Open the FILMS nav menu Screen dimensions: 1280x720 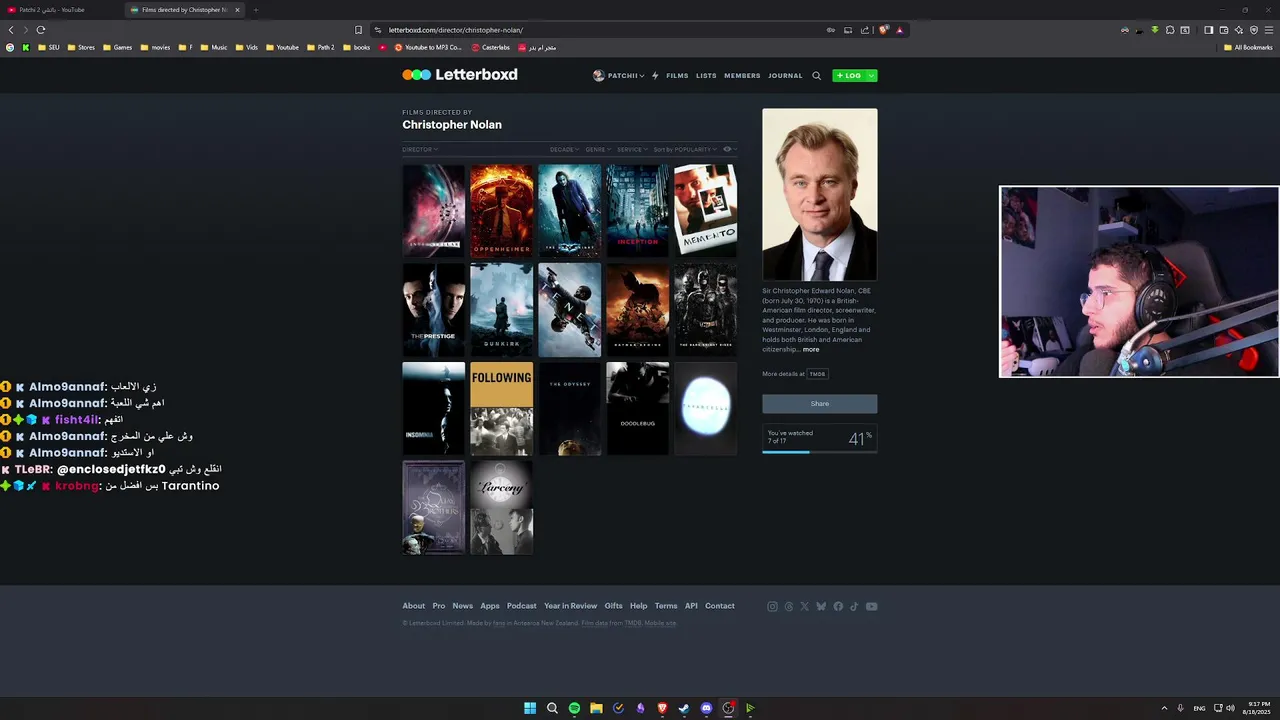coord(677,76)
